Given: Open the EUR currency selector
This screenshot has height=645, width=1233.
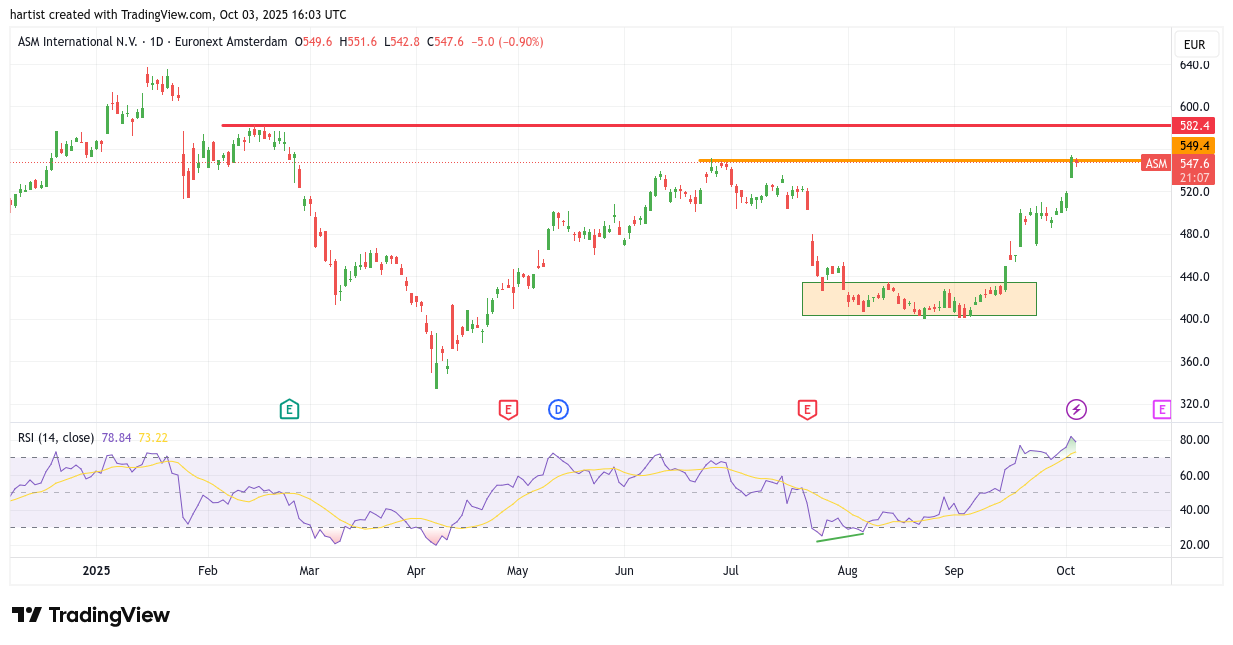Looking at the screenshot, I should (x=1194, y=45).
